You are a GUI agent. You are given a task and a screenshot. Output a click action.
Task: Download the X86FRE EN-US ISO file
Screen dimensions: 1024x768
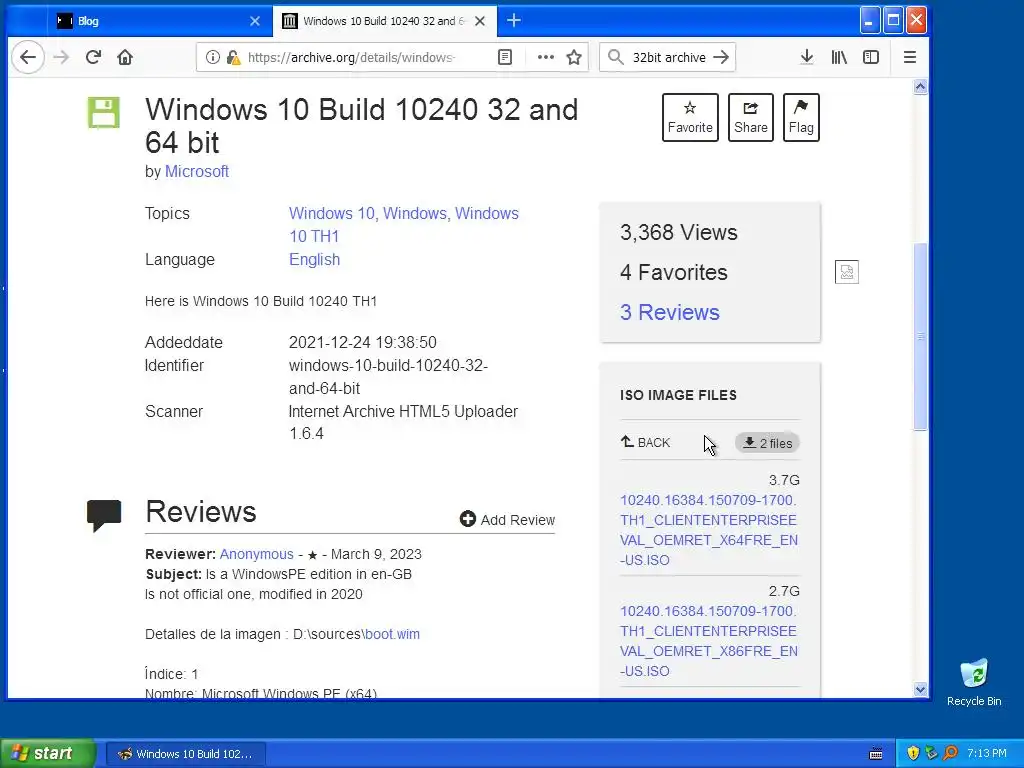[709, 641]
